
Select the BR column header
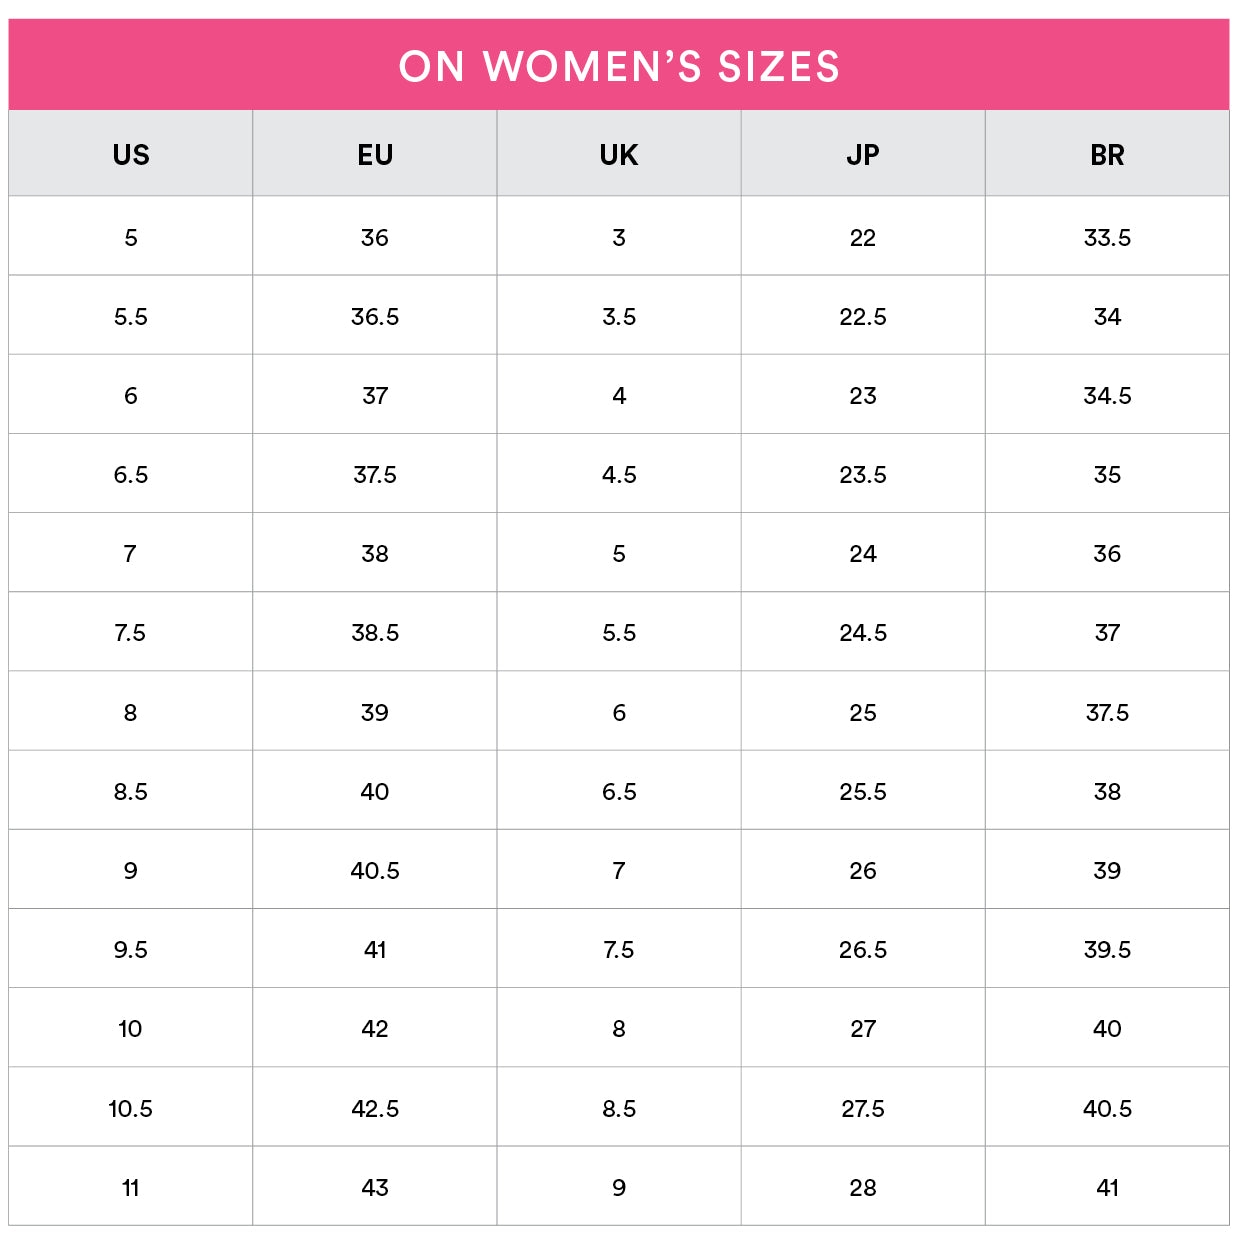(x=1107, y=155)
